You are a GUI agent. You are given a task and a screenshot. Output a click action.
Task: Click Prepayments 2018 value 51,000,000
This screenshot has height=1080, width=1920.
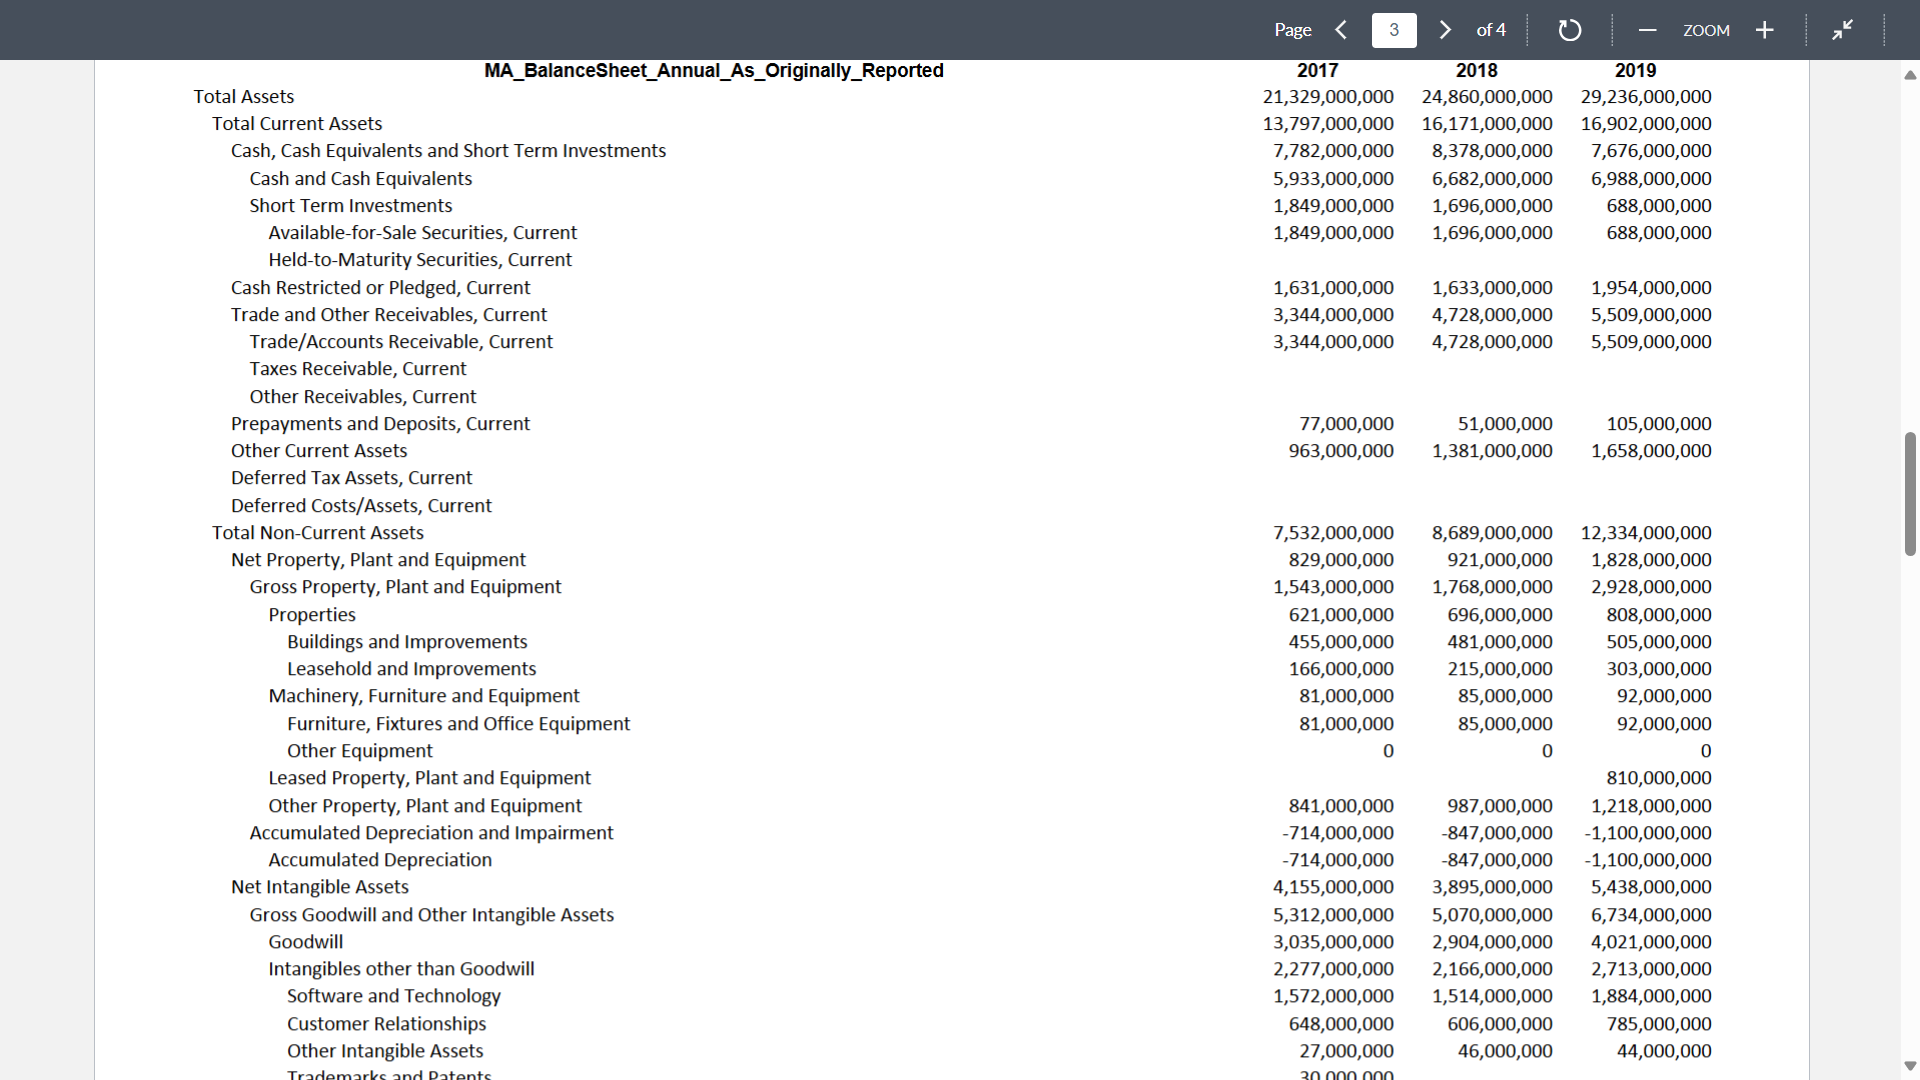tap(1505, 424)
